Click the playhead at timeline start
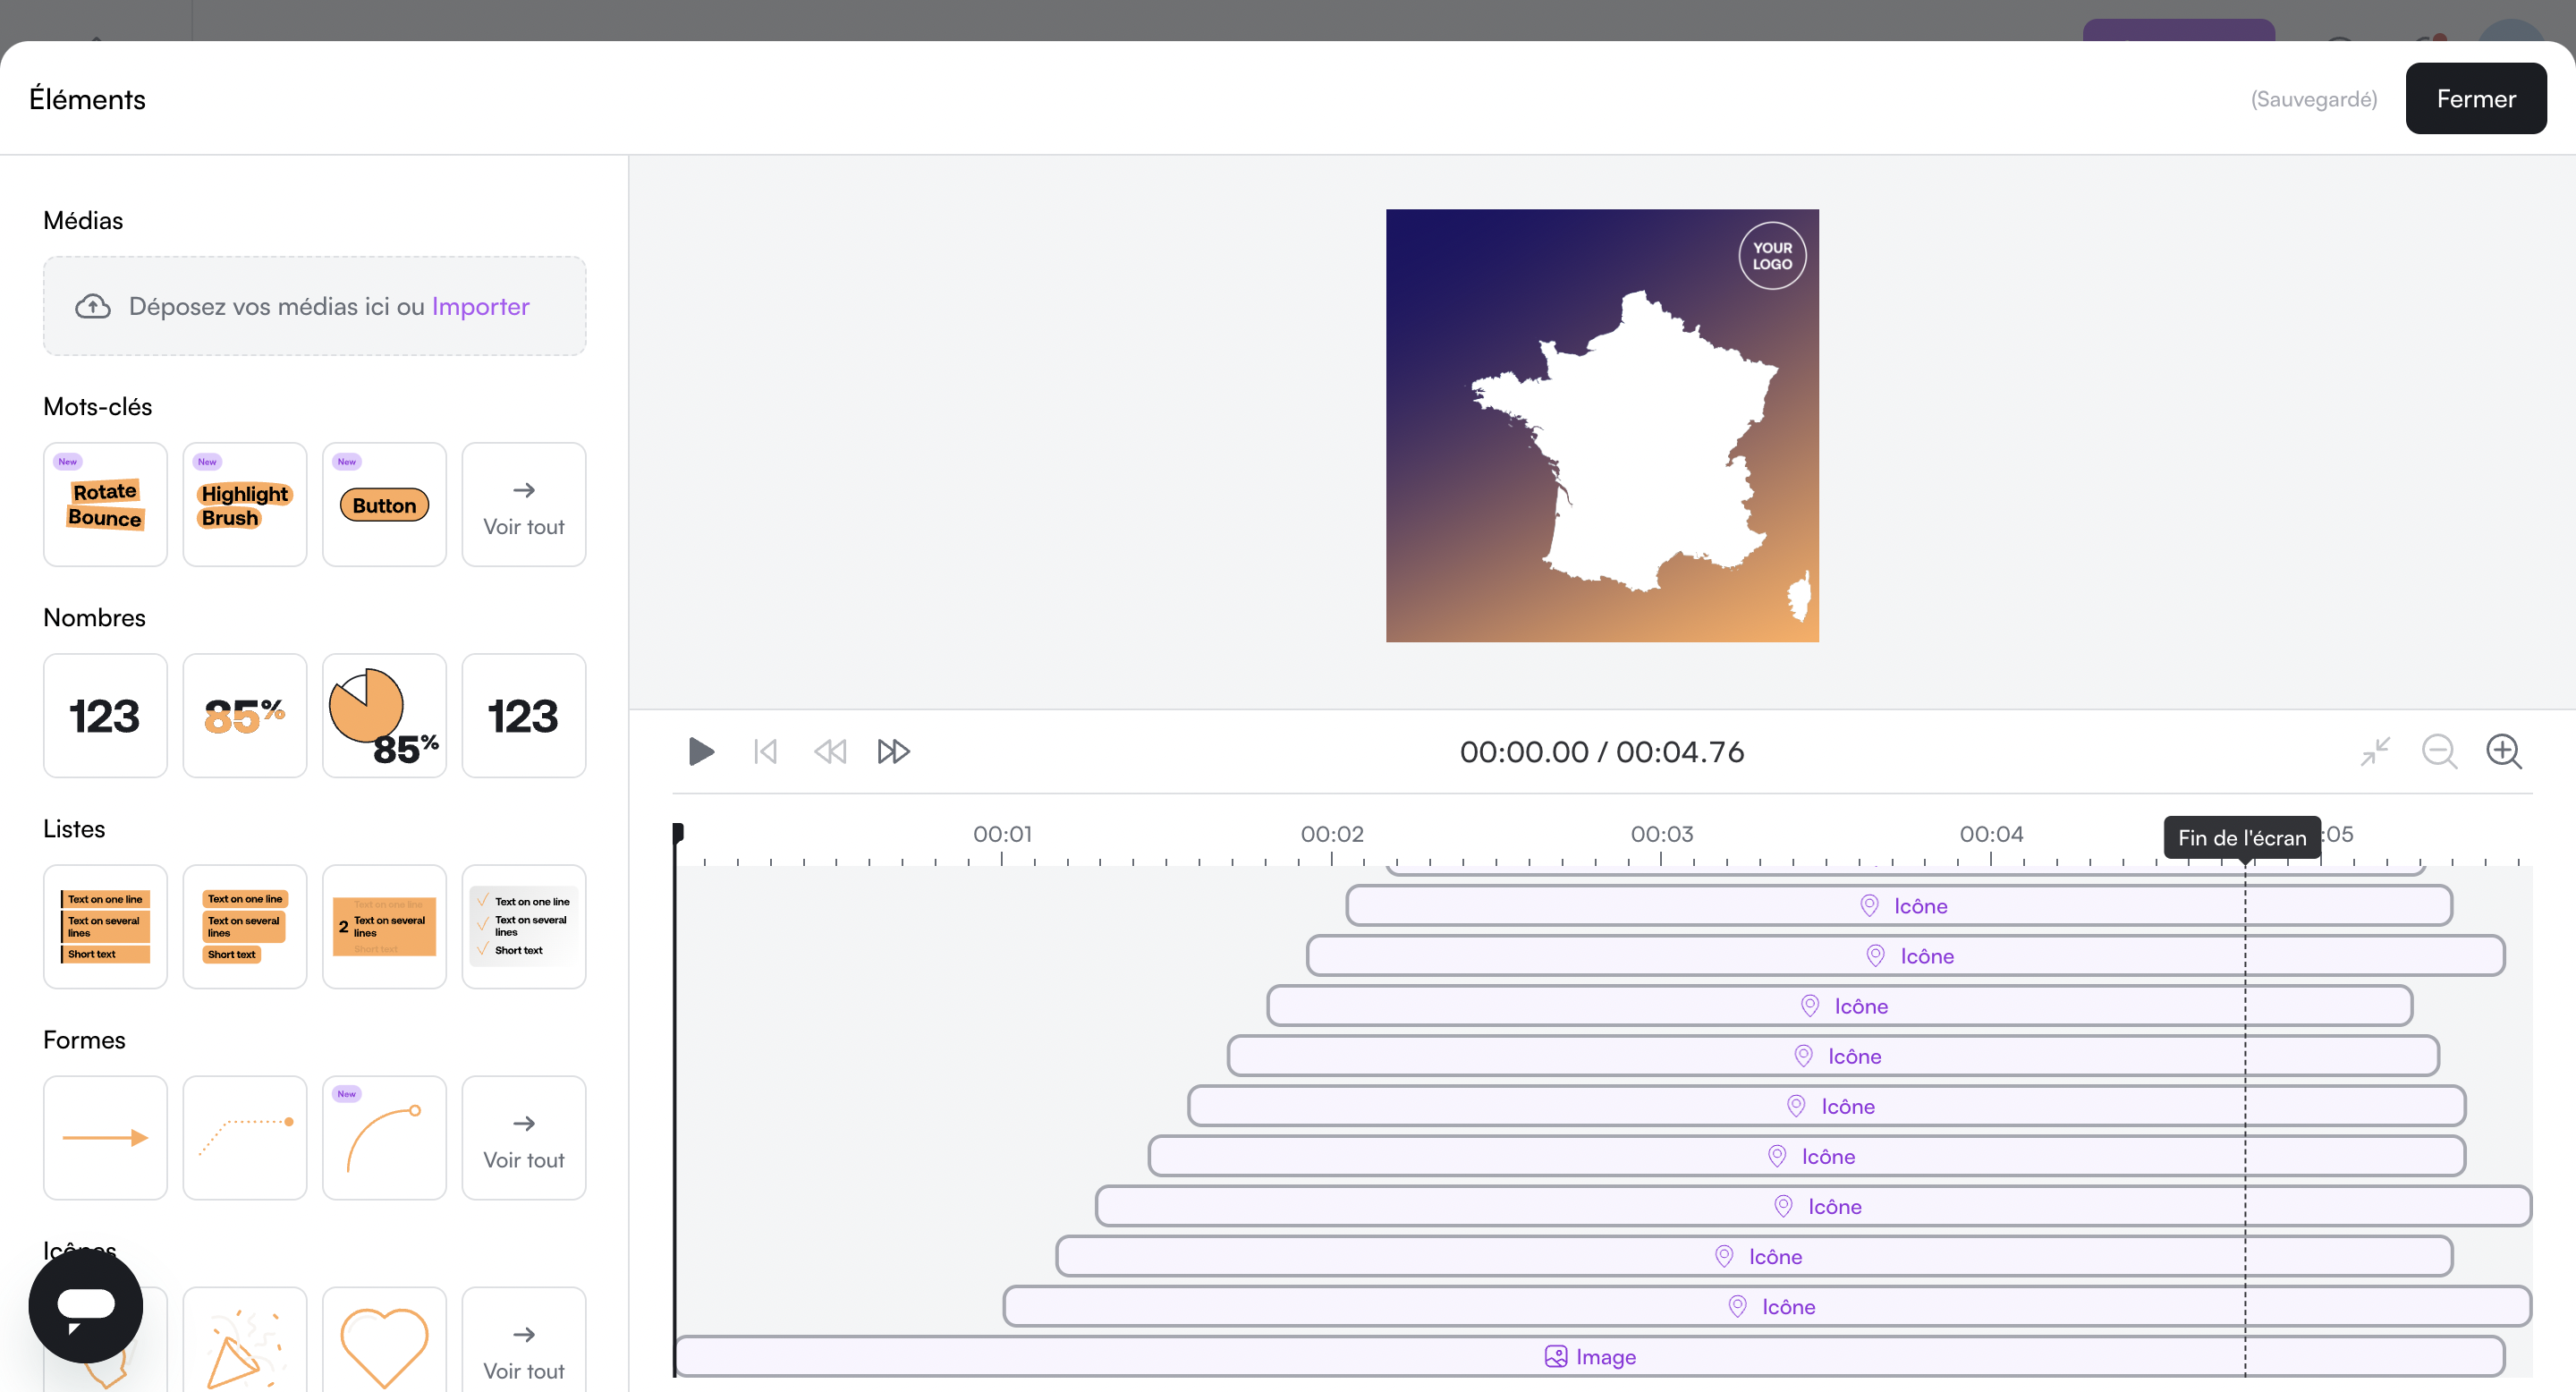Screen dimensions: 2576x1392 coord(678,832)
